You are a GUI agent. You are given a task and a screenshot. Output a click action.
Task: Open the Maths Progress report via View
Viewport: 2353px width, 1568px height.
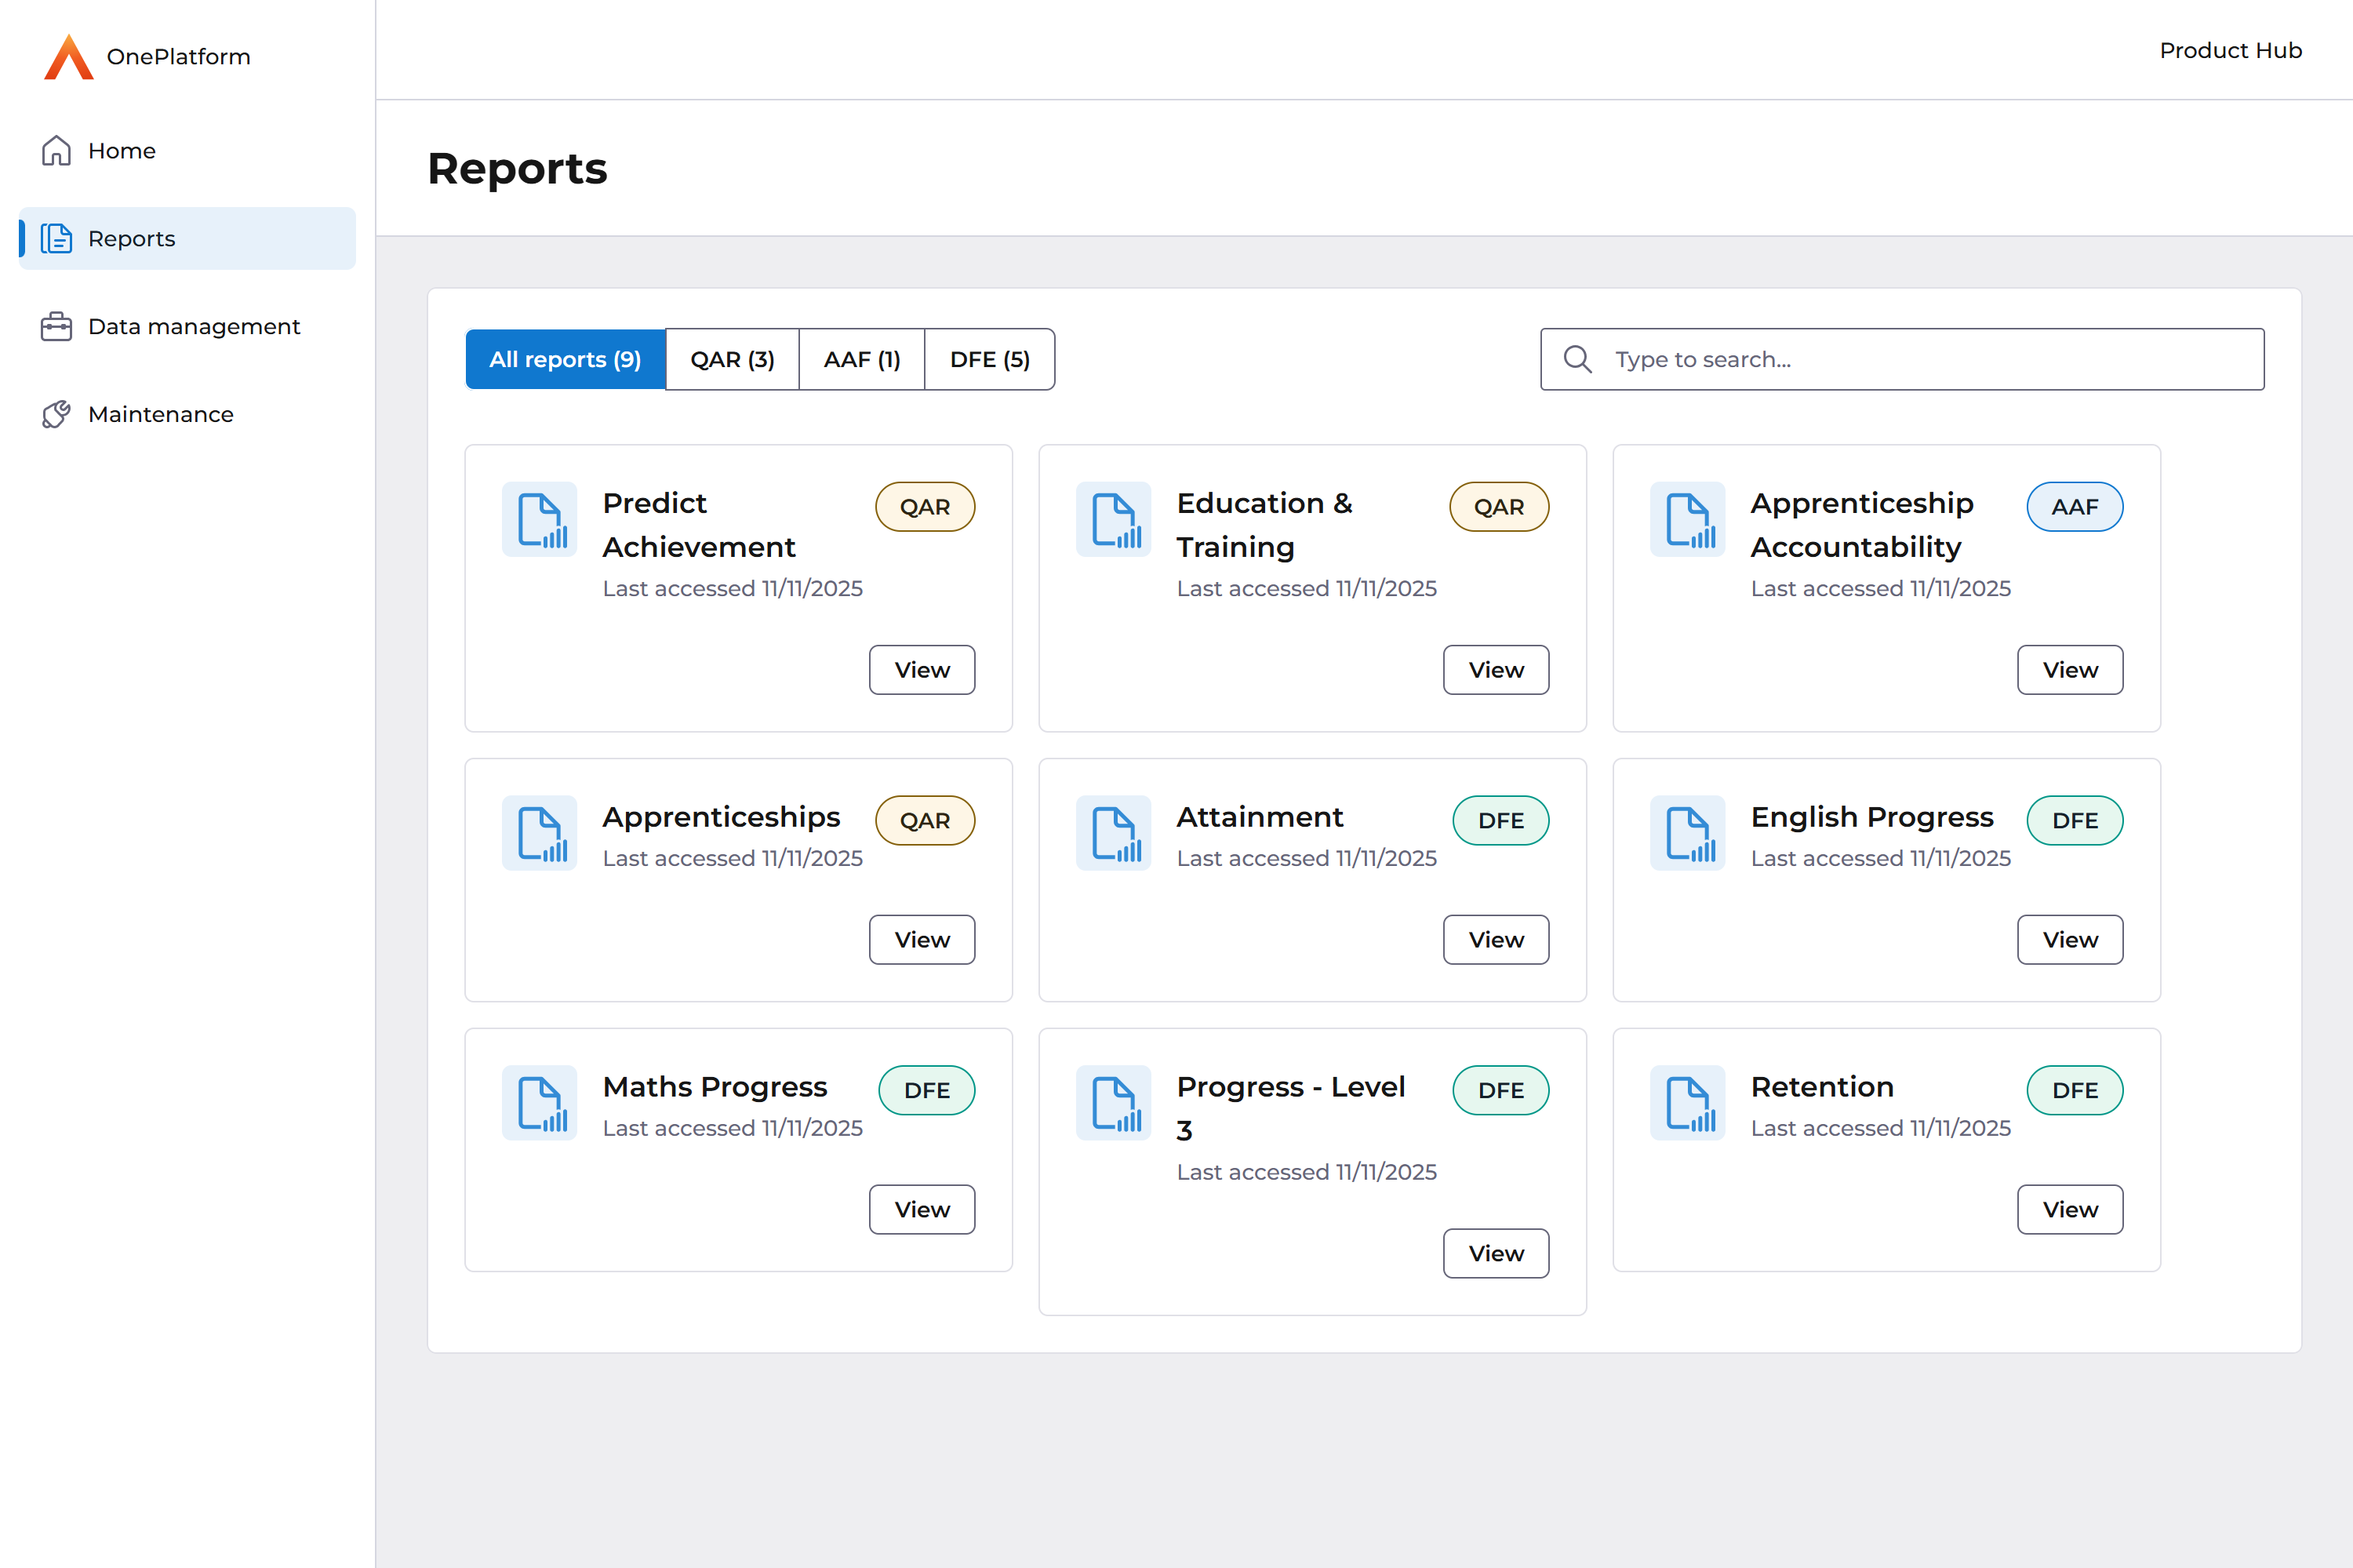tap(921, 1210)
